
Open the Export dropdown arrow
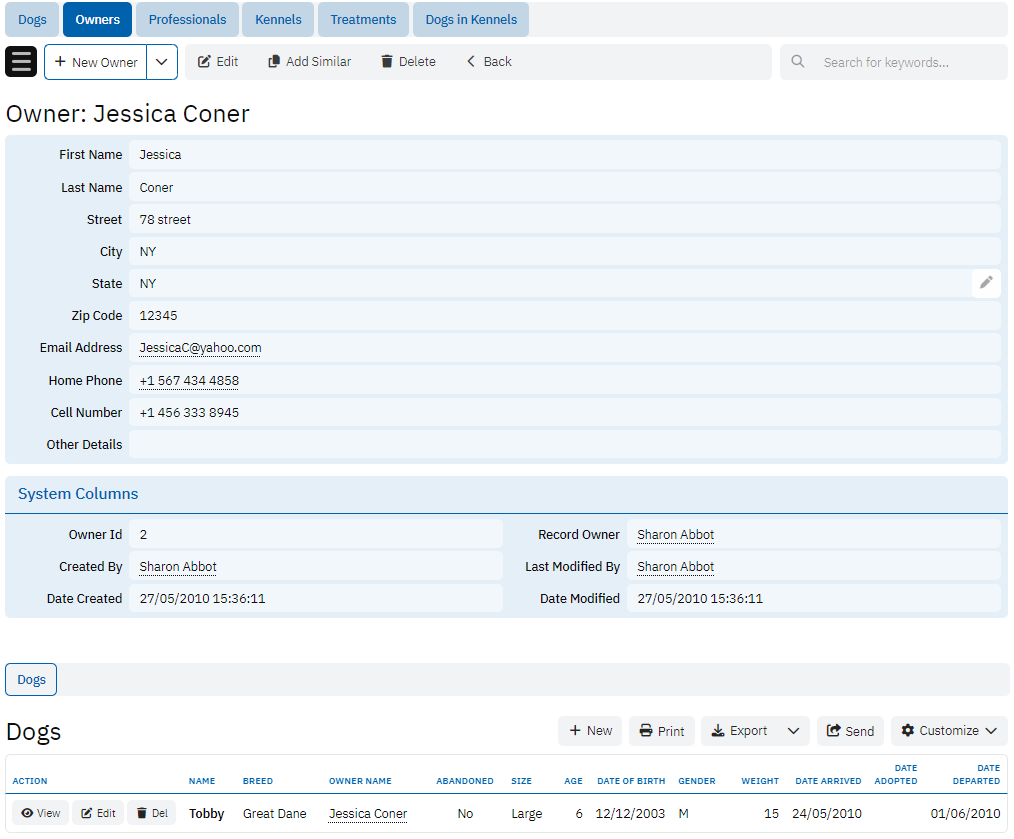(793, 731)
